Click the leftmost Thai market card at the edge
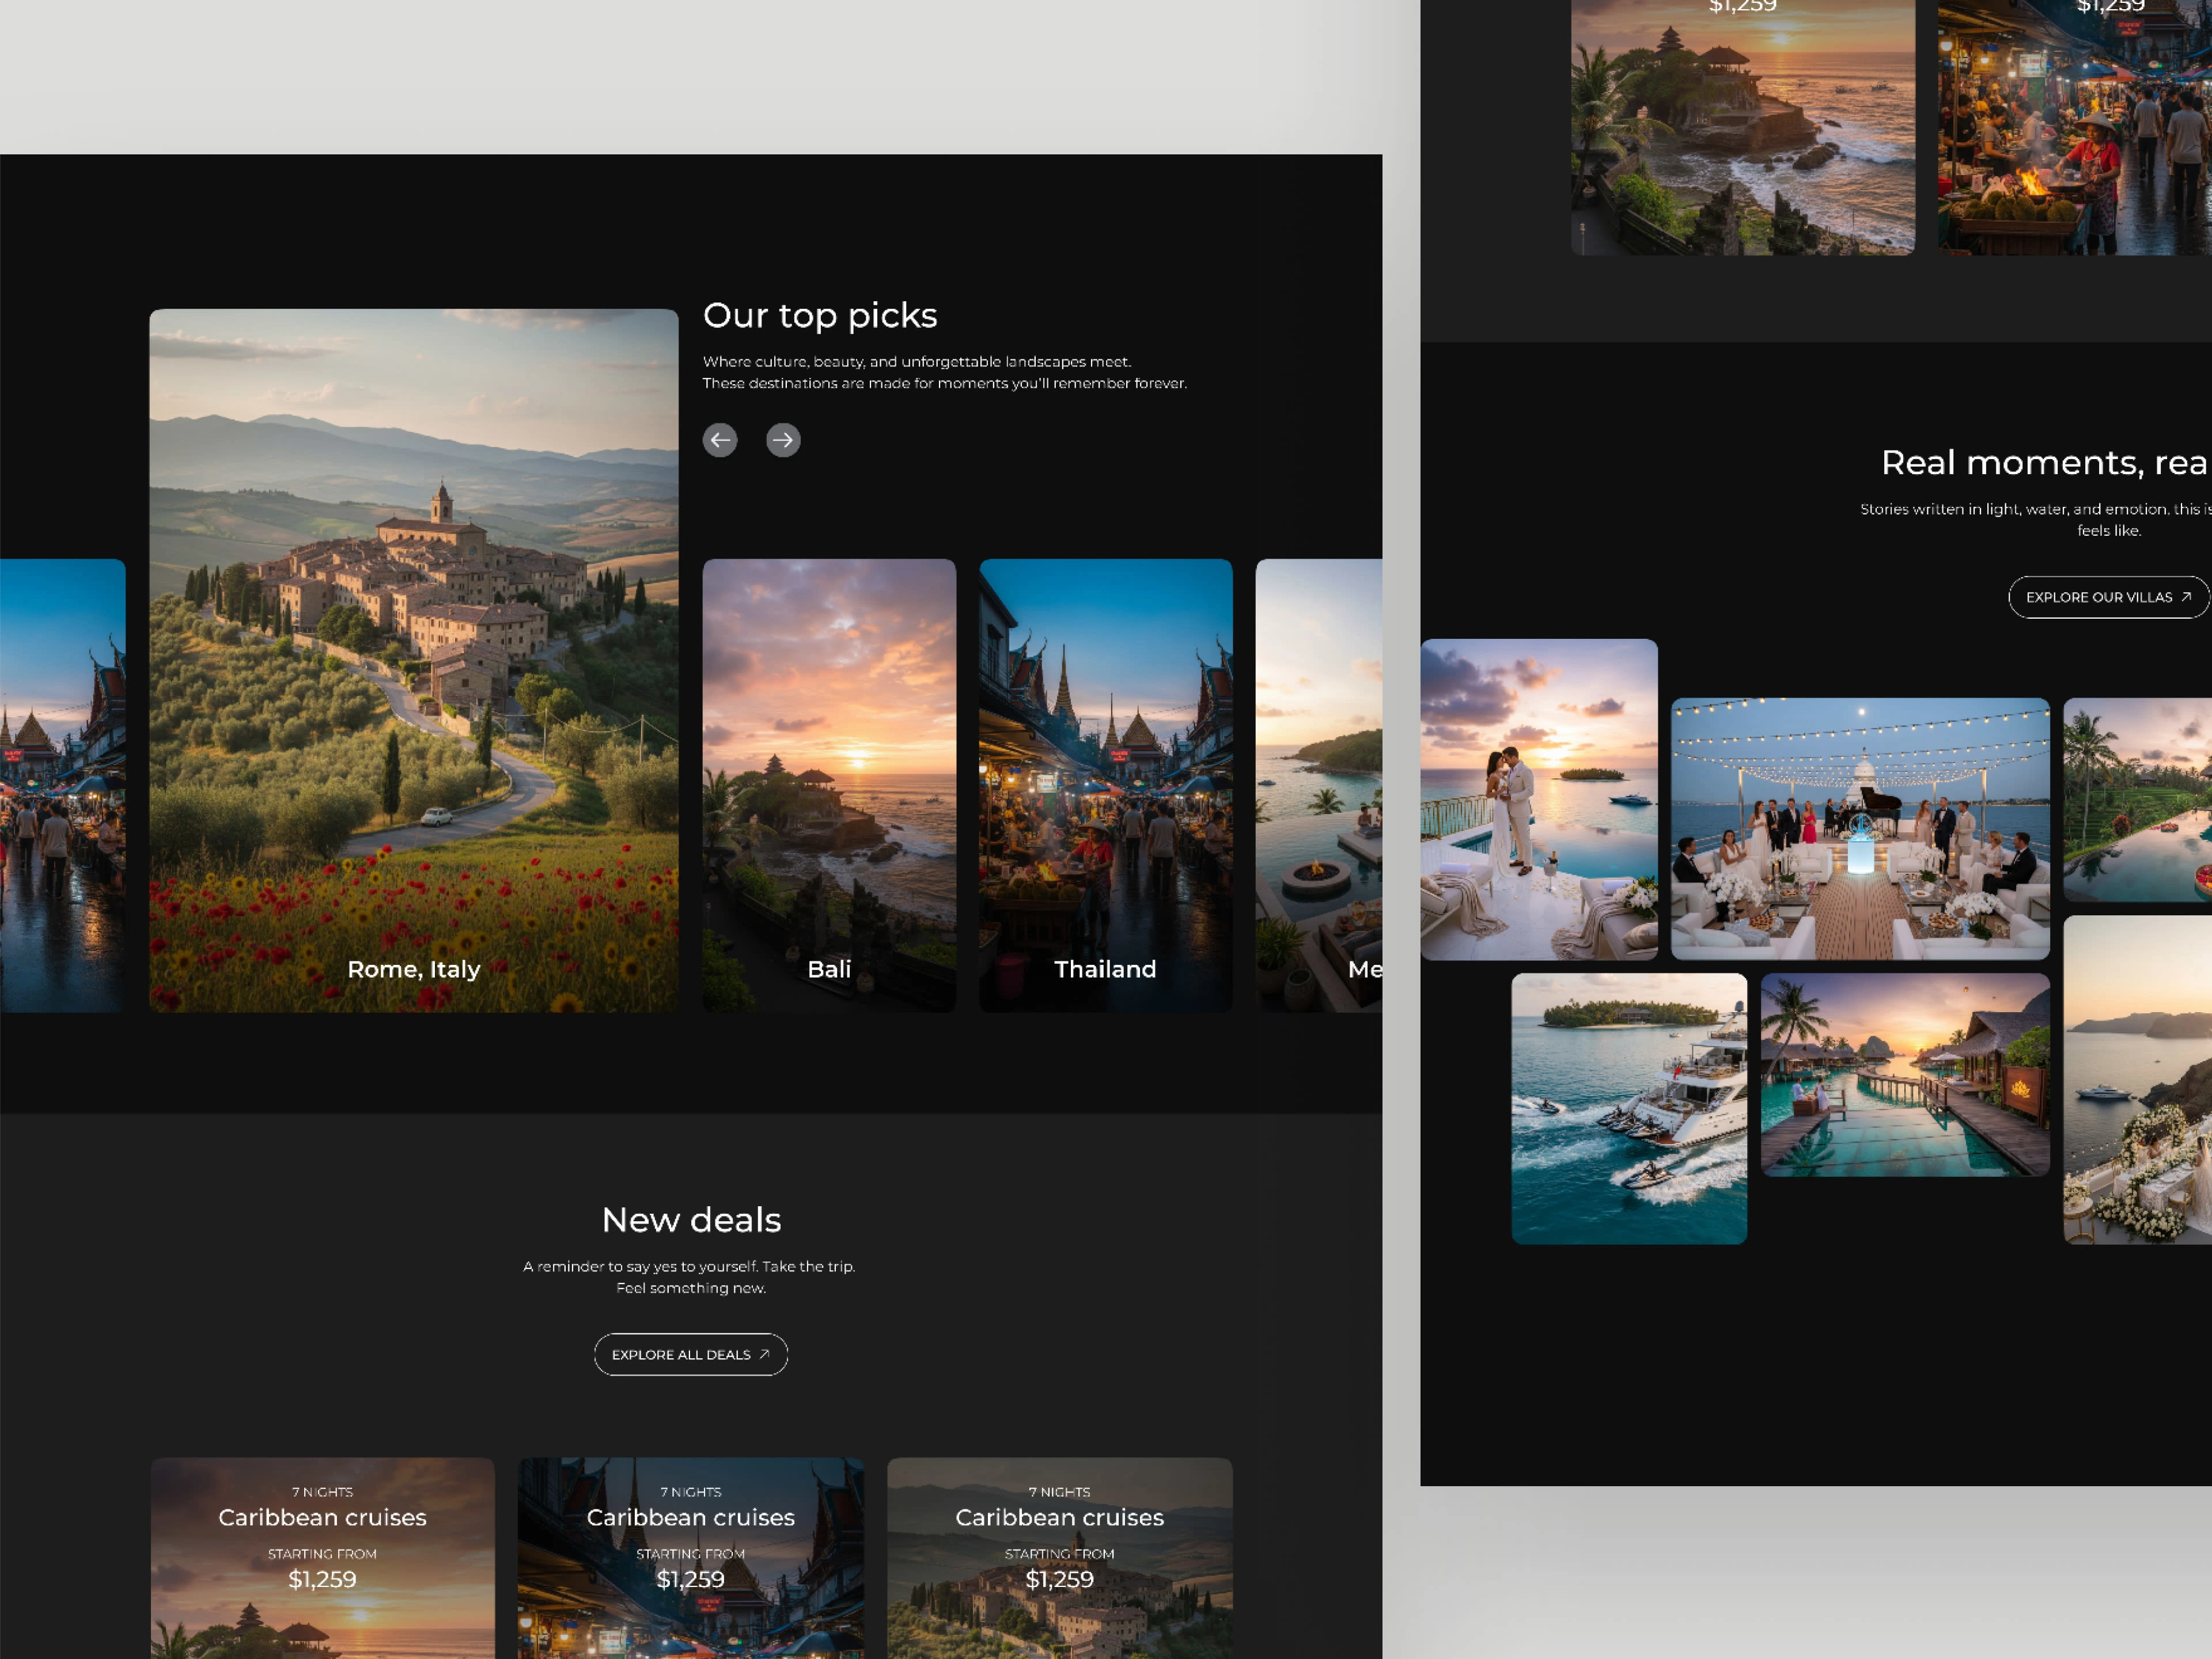 coord(62,785)
